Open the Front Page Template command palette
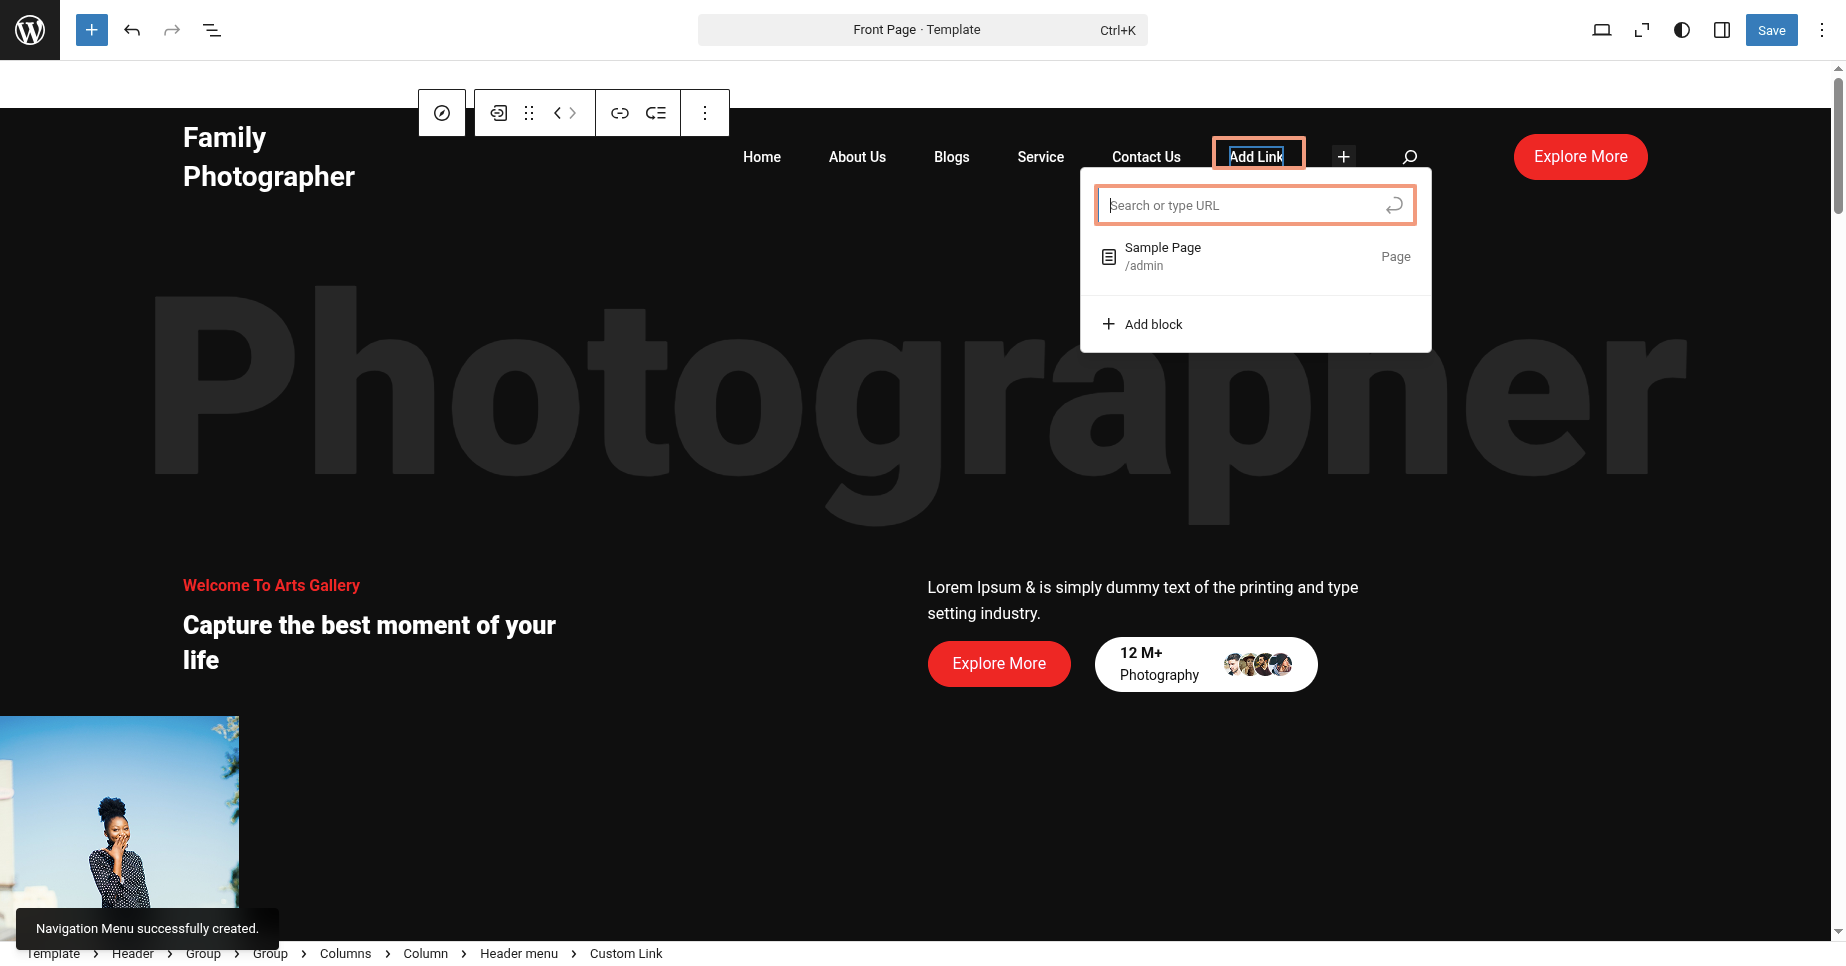Image resolution: width=1846 pixels, height=966 pixels. 922,30
